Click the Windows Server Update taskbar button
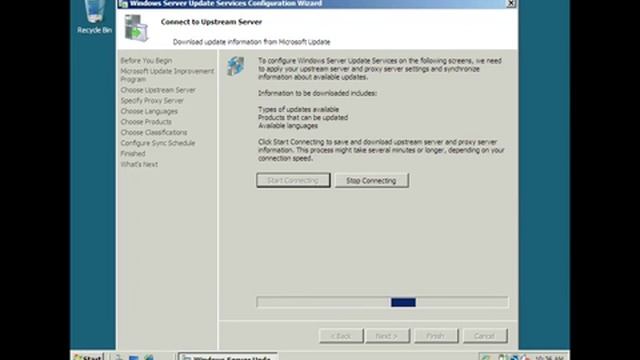Viewport: 640px width, 360px height. [x=228, y=356]
